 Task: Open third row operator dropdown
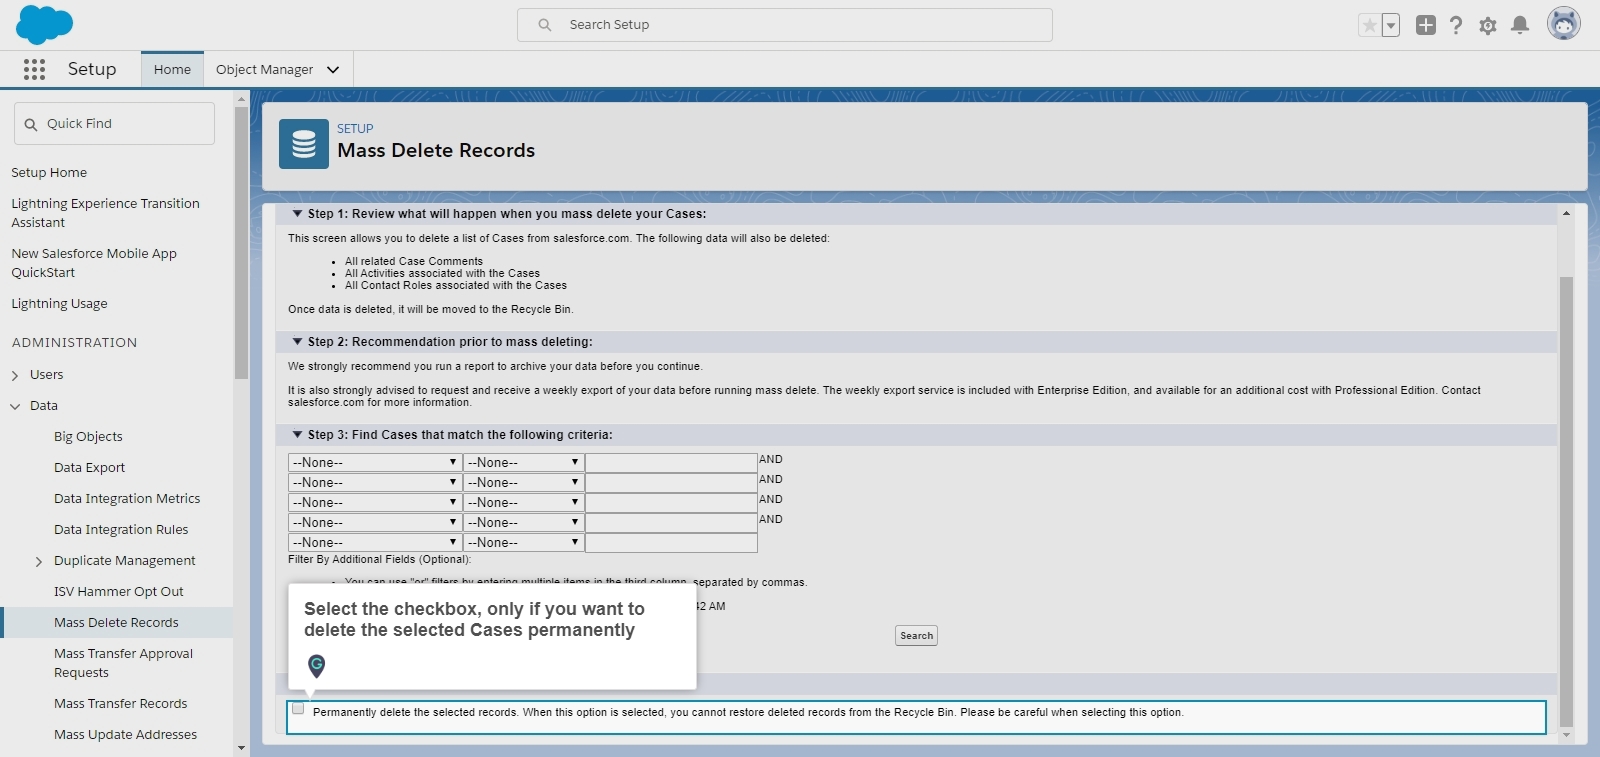coord(523,502)
